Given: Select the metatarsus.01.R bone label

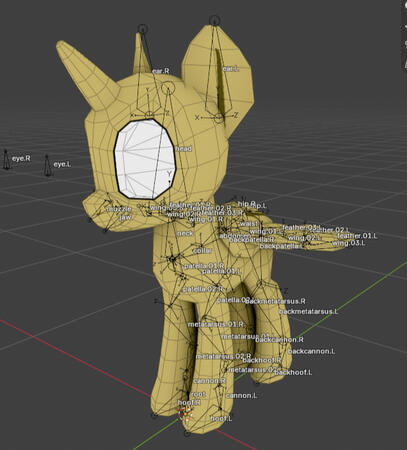Looking at the screenshot, I should click(x=216, y=324).
